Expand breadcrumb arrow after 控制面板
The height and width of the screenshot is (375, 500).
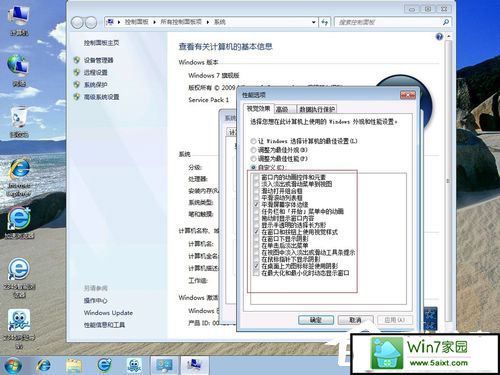coord(154,22)
